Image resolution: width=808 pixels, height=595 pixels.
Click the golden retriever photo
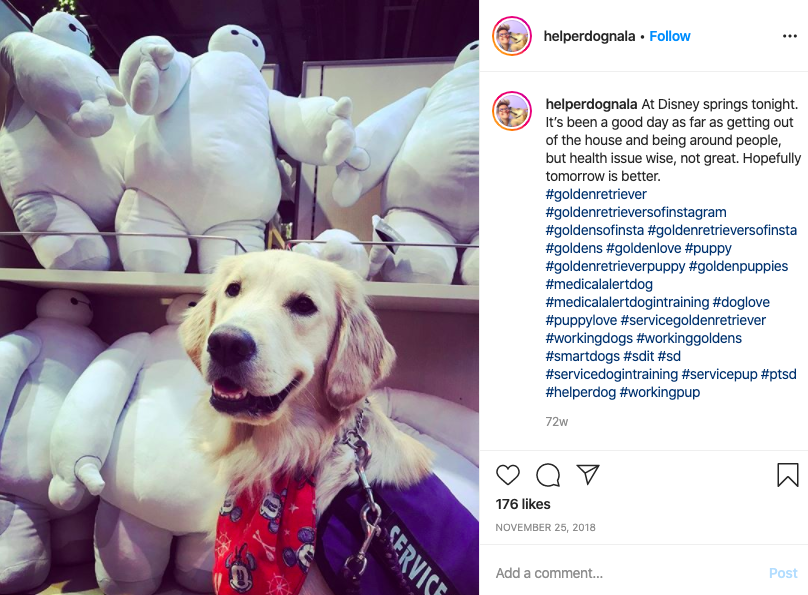tap(239, 297)
